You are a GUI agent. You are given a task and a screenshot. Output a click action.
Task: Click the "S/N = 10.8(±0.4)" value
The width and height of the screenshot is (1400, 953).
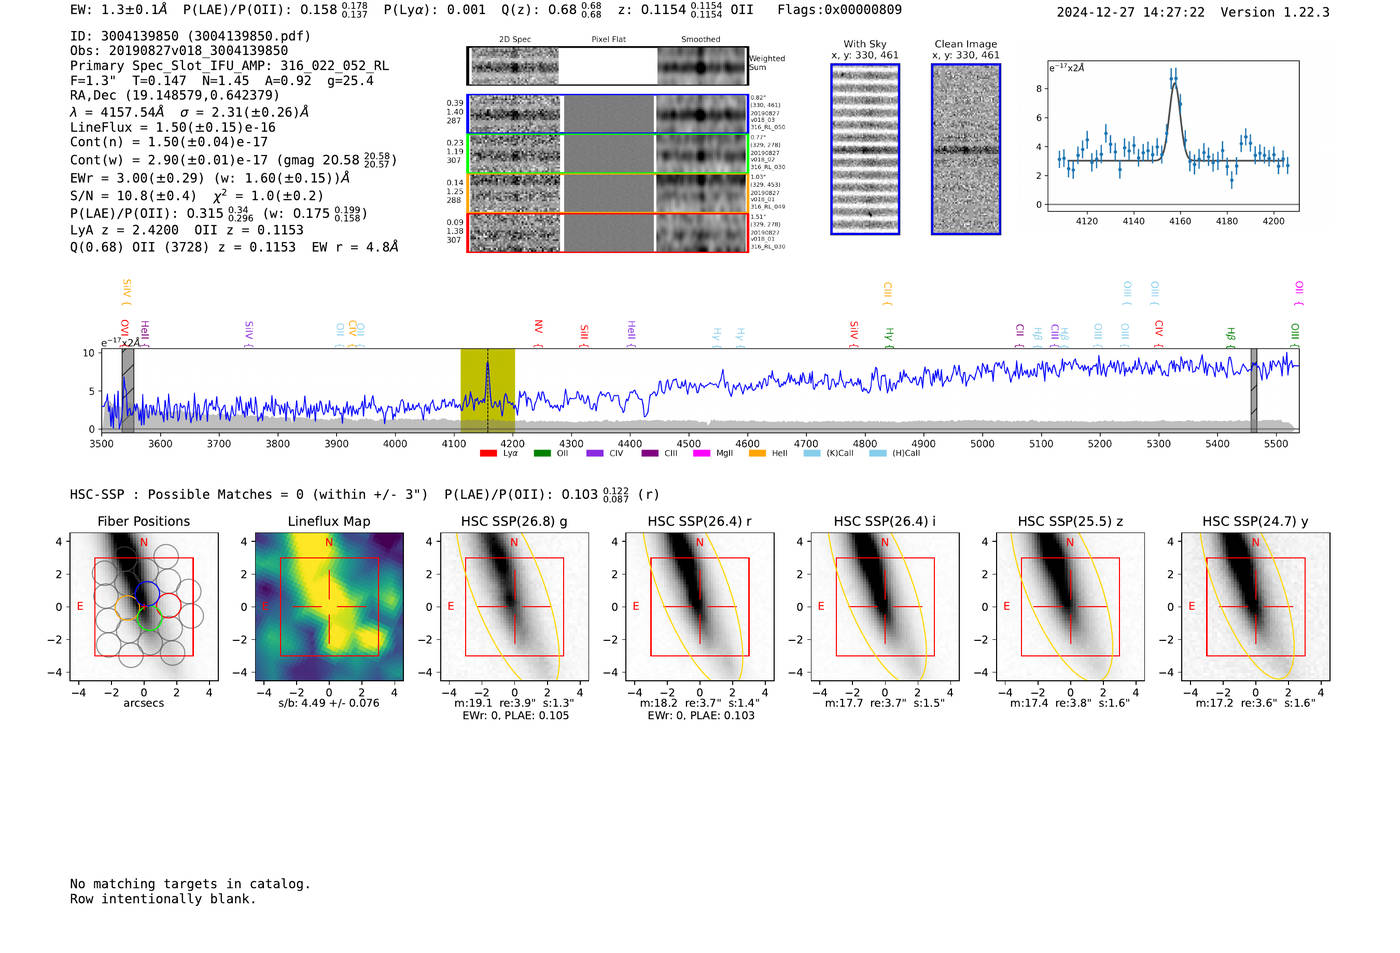pyautogui.click(x=133, y=196)
